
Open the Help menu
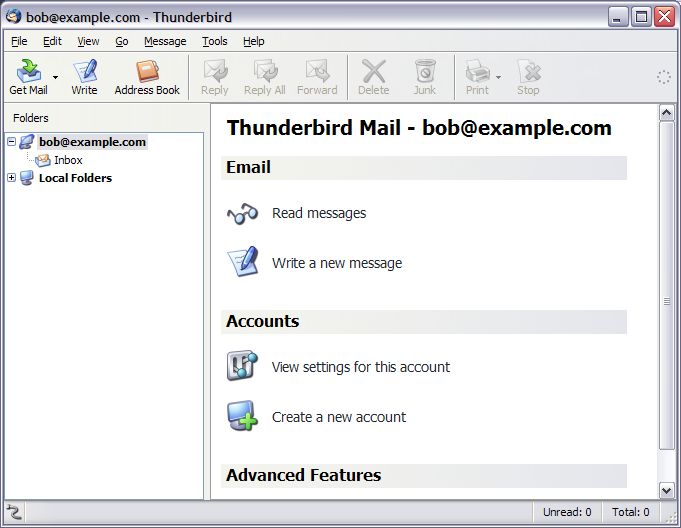(254, 41)
